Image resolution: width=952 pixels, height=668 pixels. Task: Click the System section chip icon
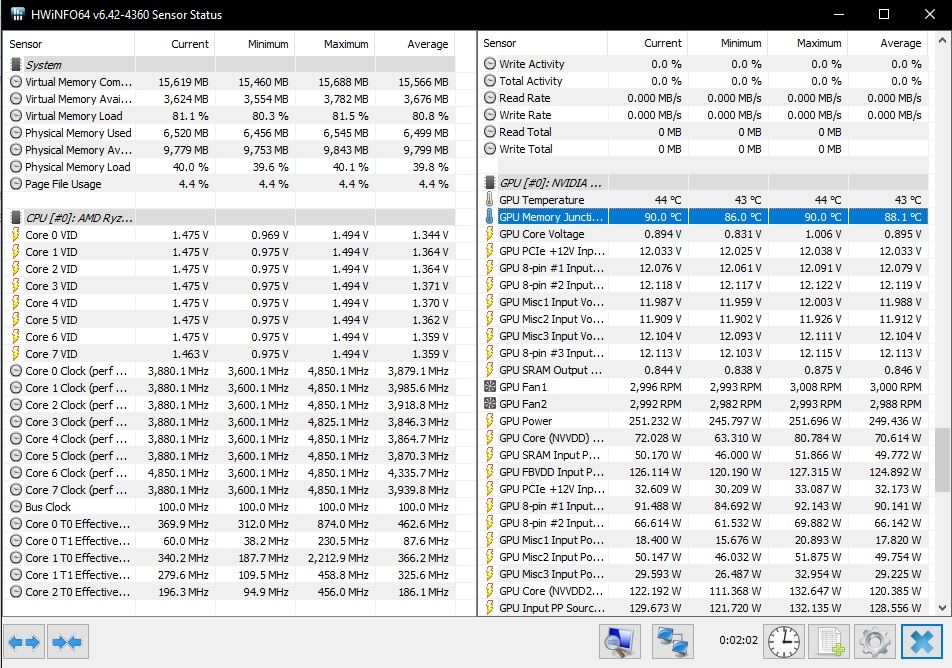click(x=16, y=64)
